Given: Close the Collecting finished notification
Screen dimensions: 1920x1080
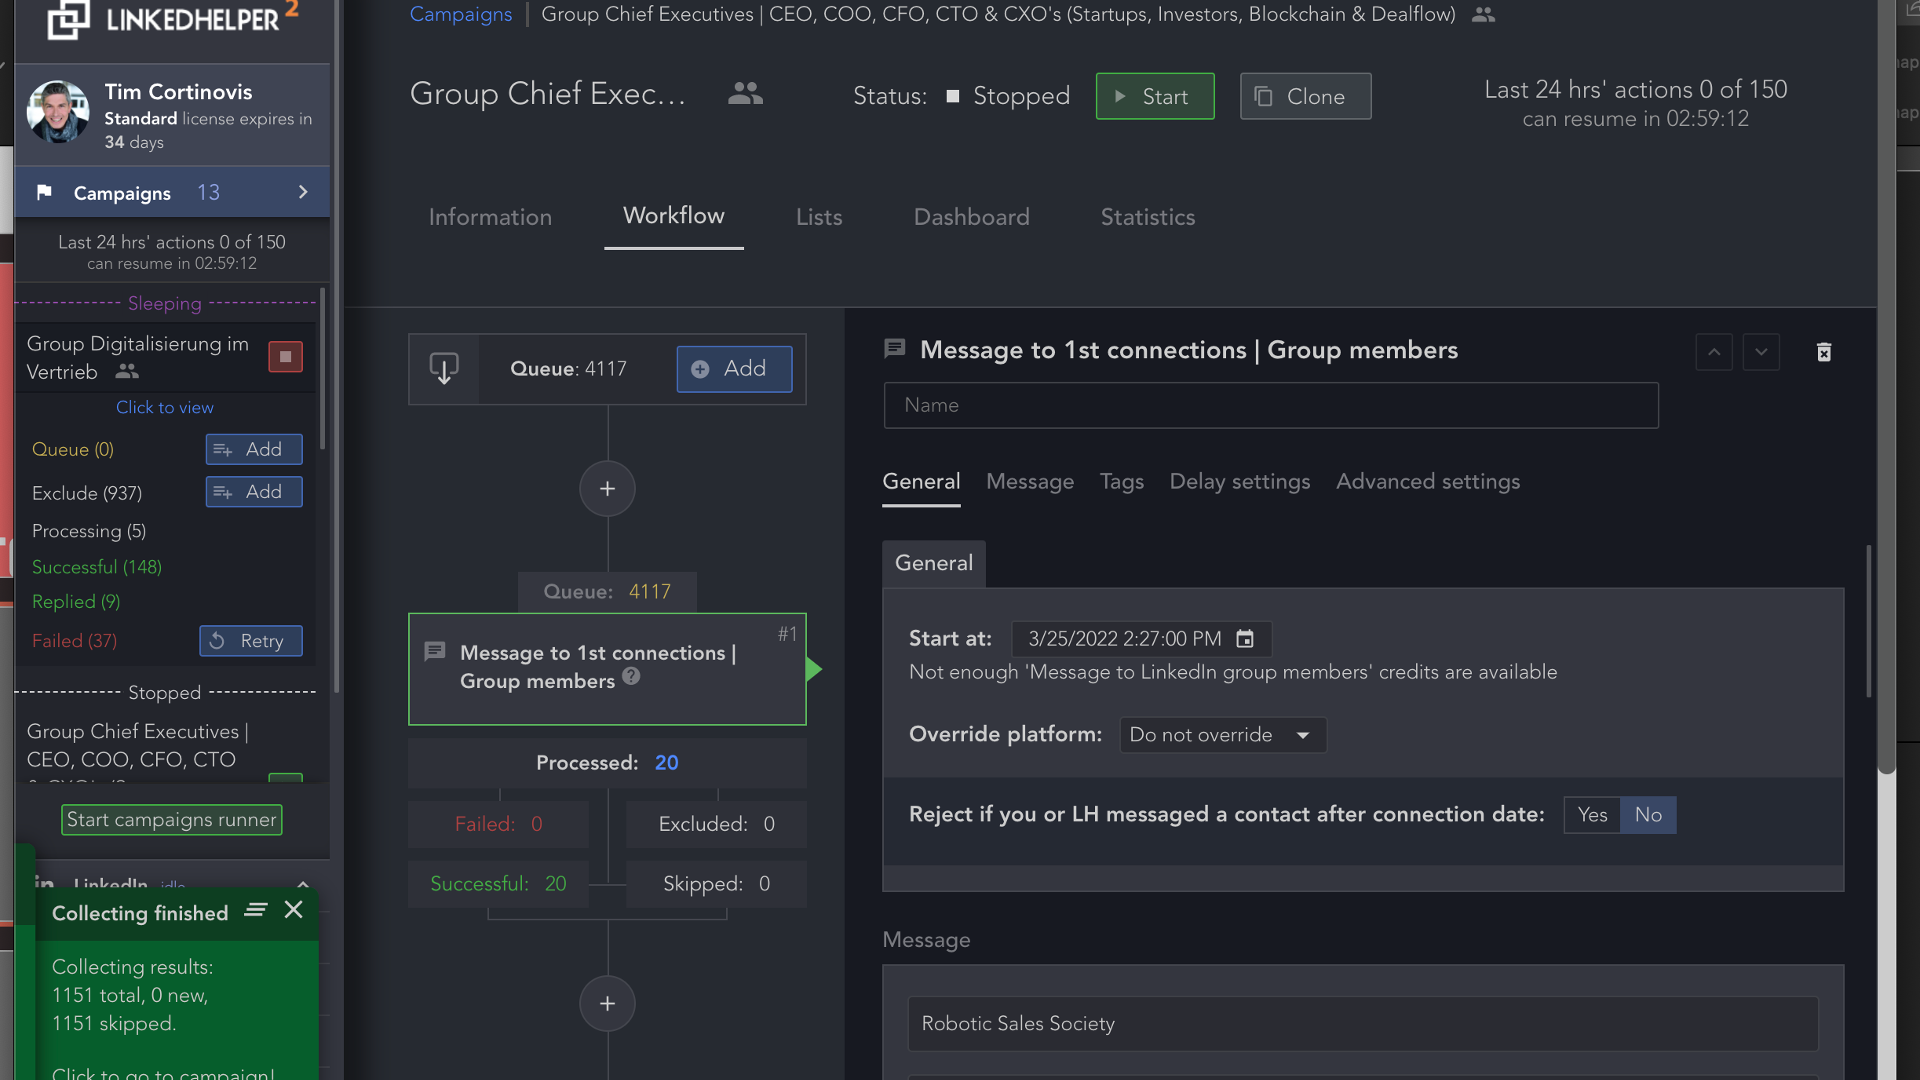Looking at the screenshot, I should pyautogui.click(x=293, y=910).
